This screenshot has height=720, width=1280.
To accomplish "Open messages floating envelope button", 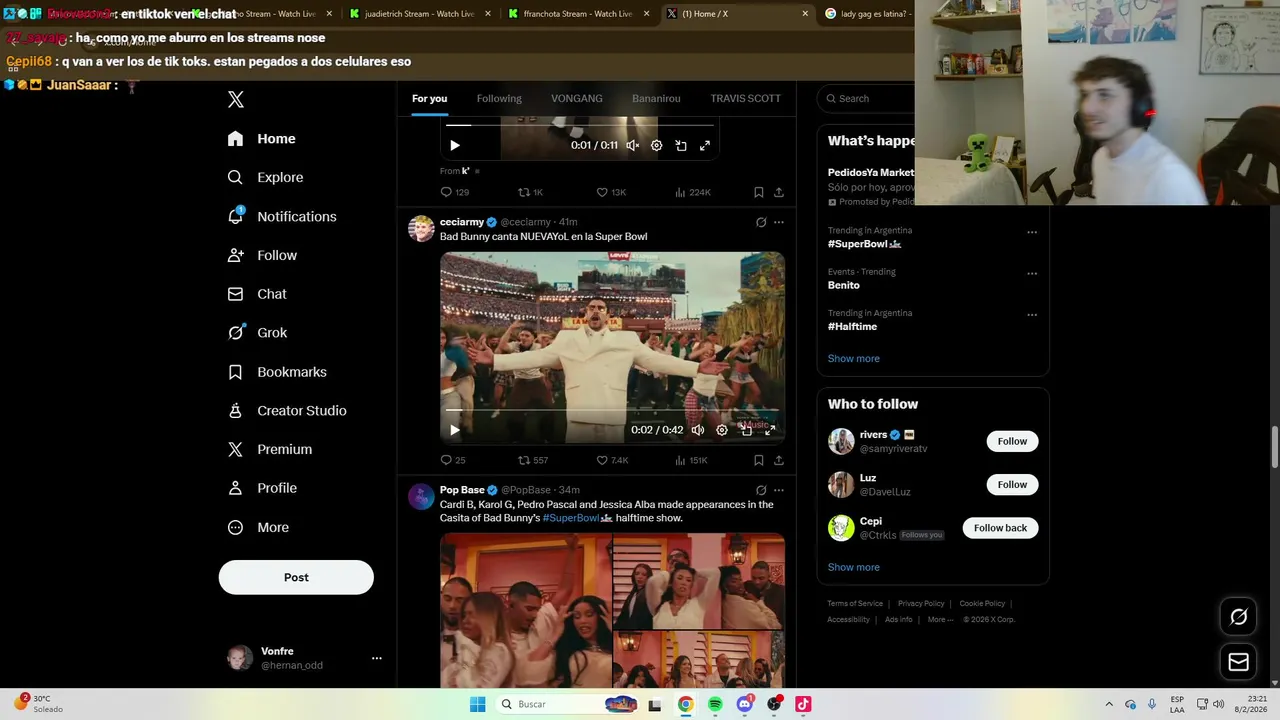I will point(1238,661).
